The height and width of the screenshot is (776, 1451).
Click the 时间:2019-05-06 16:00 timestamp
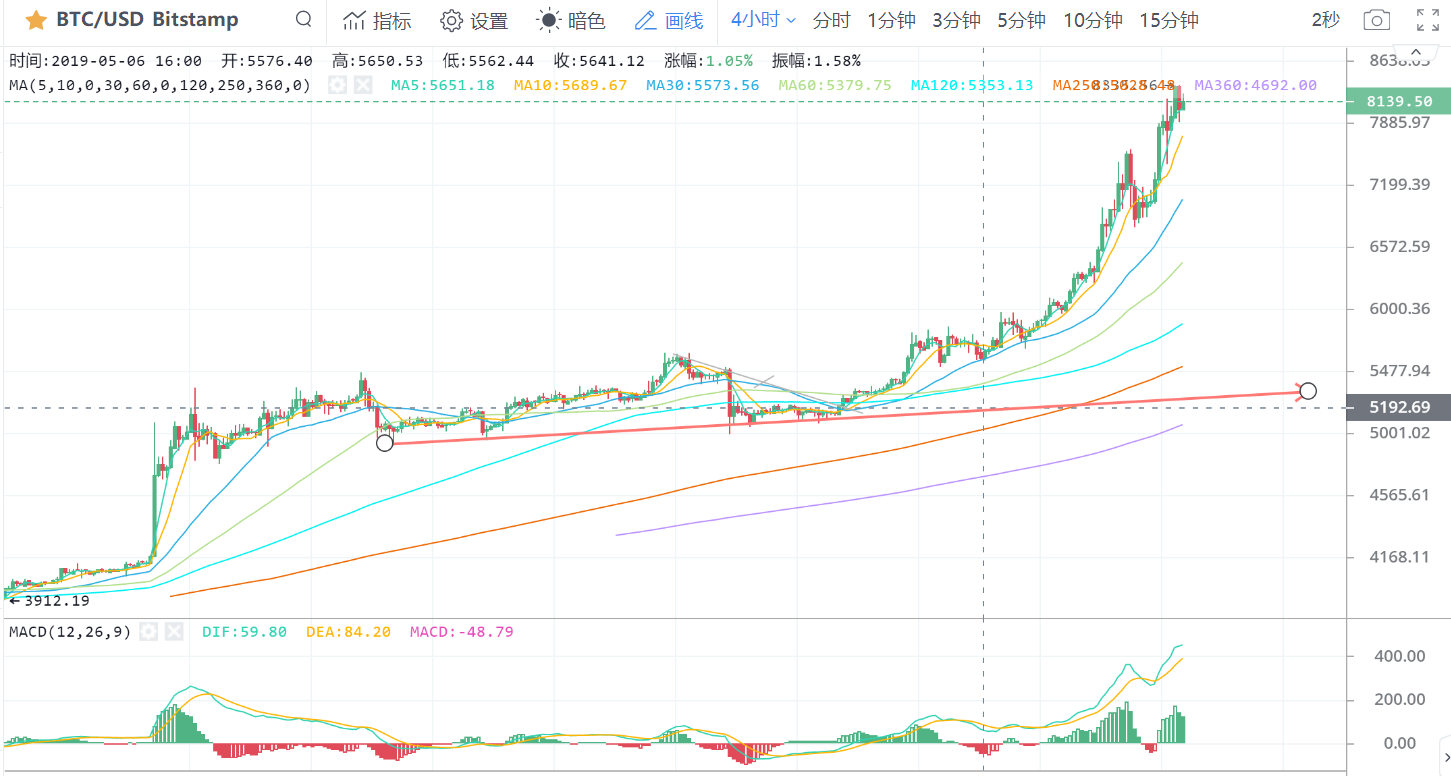(x=105, y=61)
